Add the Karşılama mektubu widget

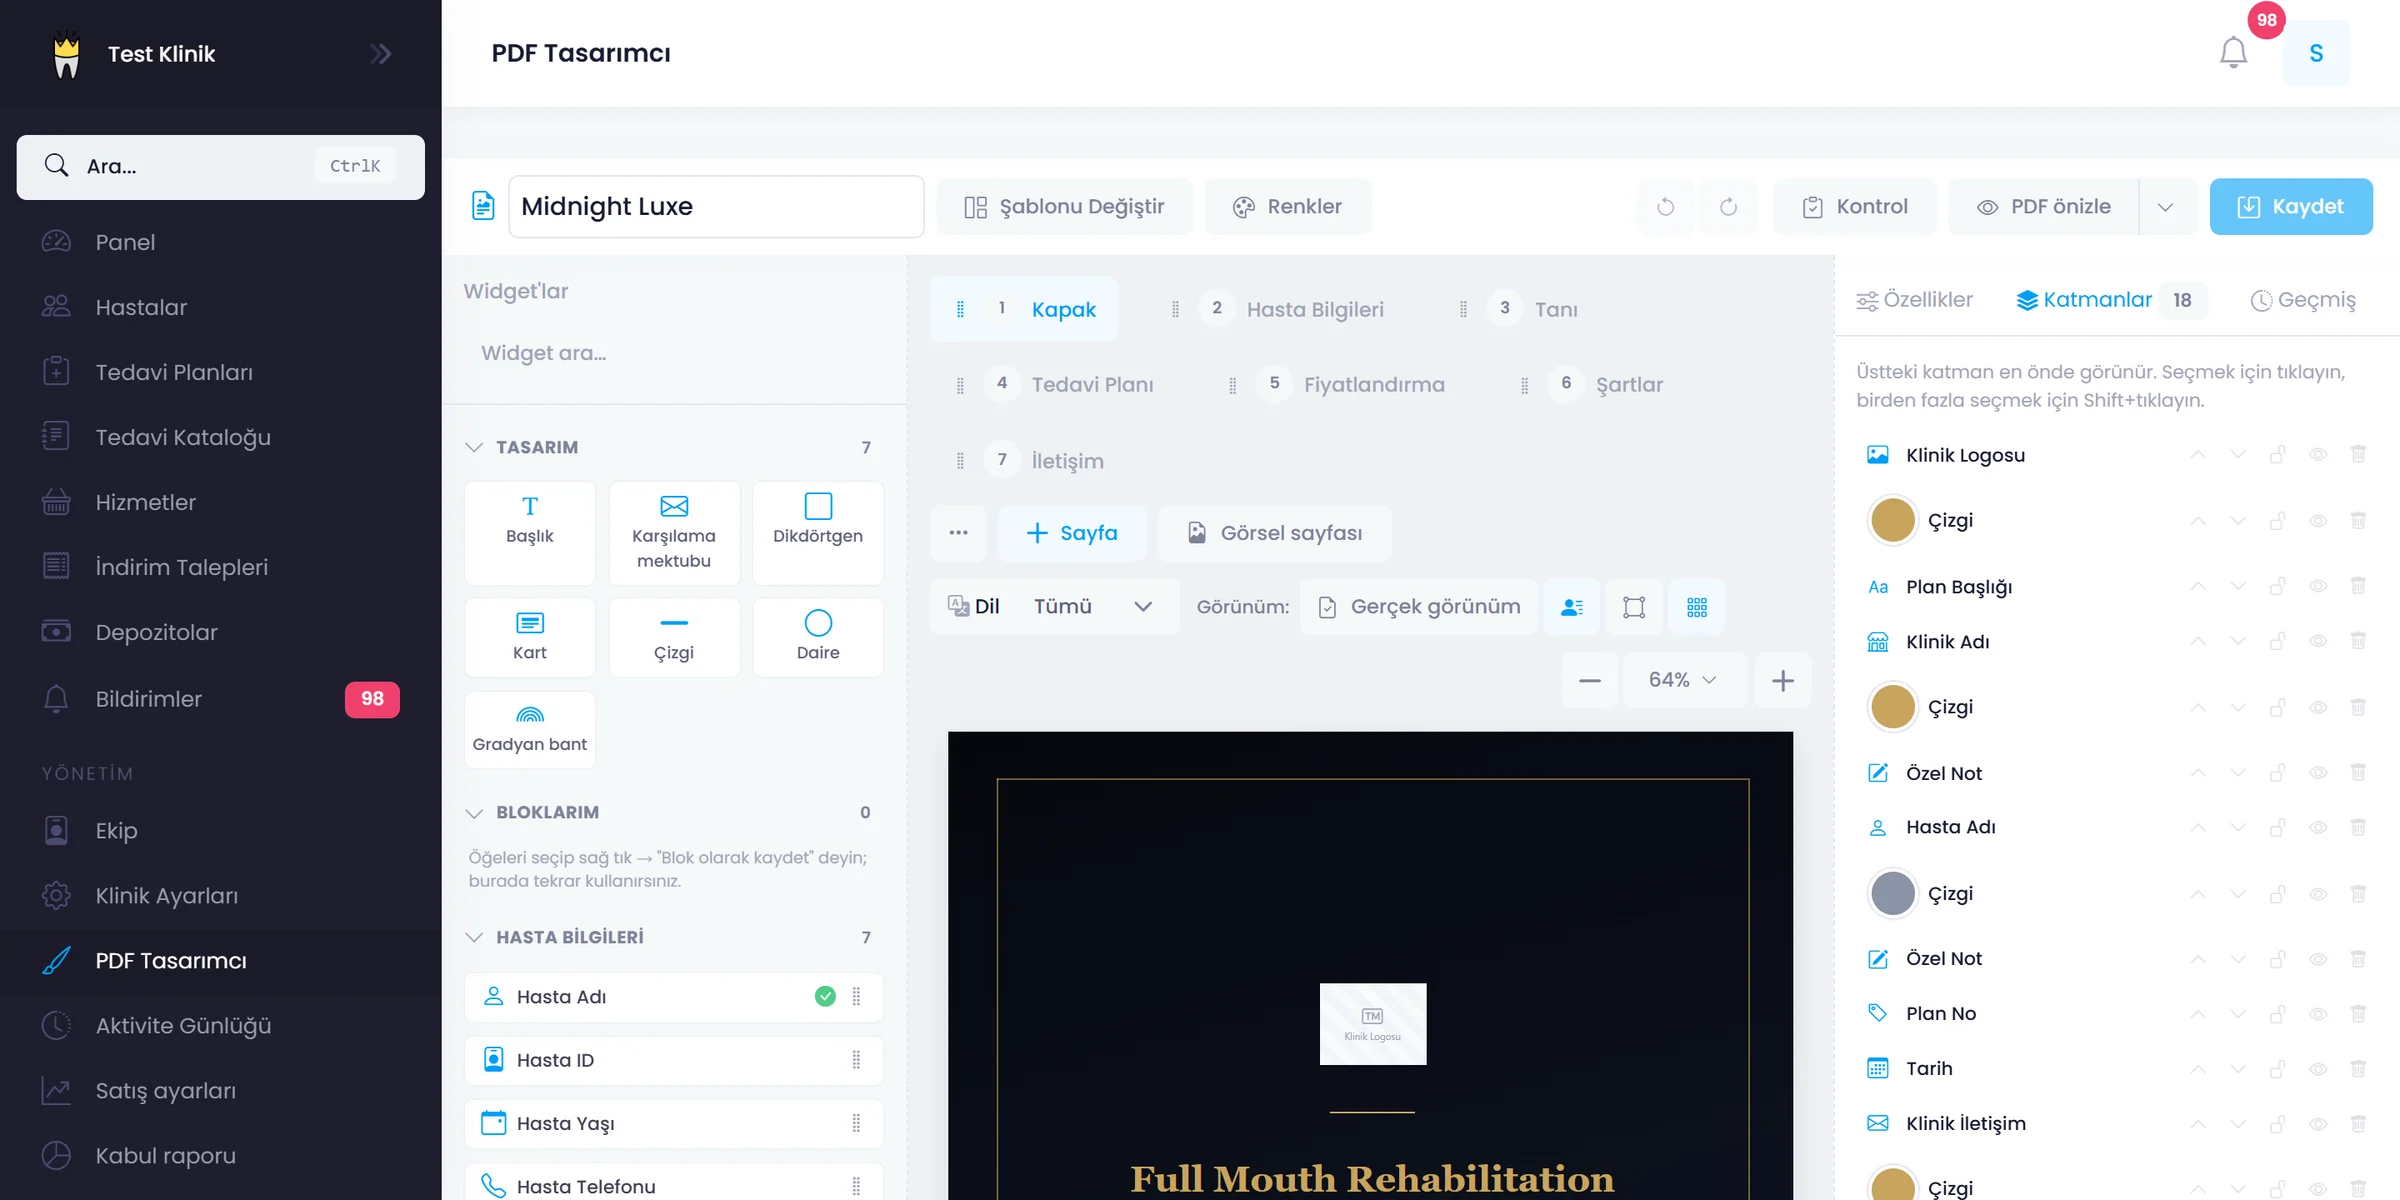coord(674,533)
